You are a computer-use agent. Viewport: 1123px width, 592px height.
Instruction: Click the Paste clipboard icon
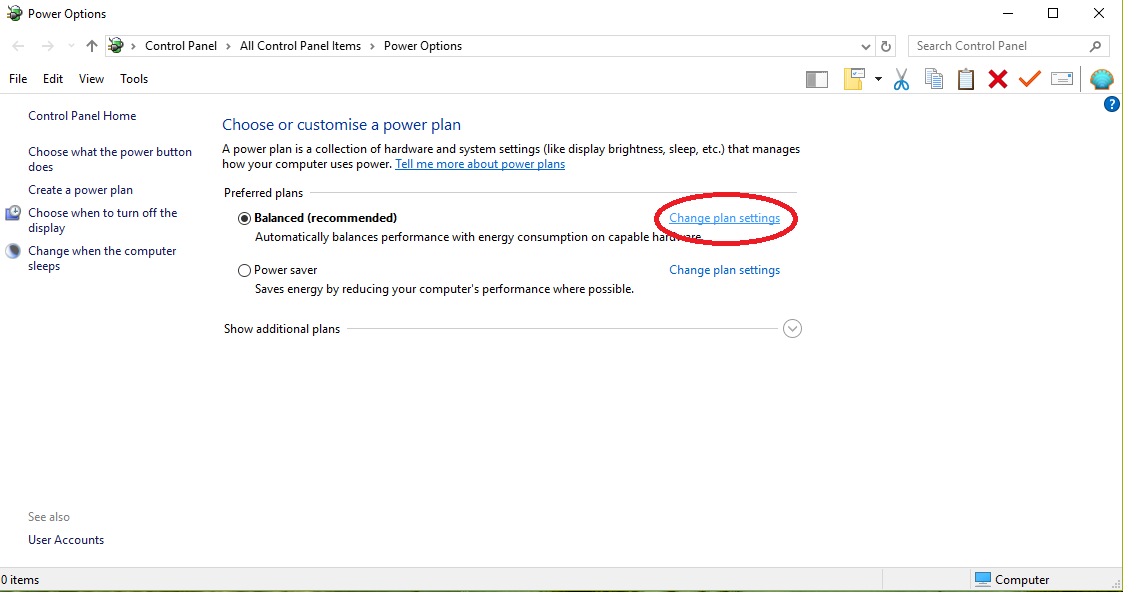click(x=966, y=79)
